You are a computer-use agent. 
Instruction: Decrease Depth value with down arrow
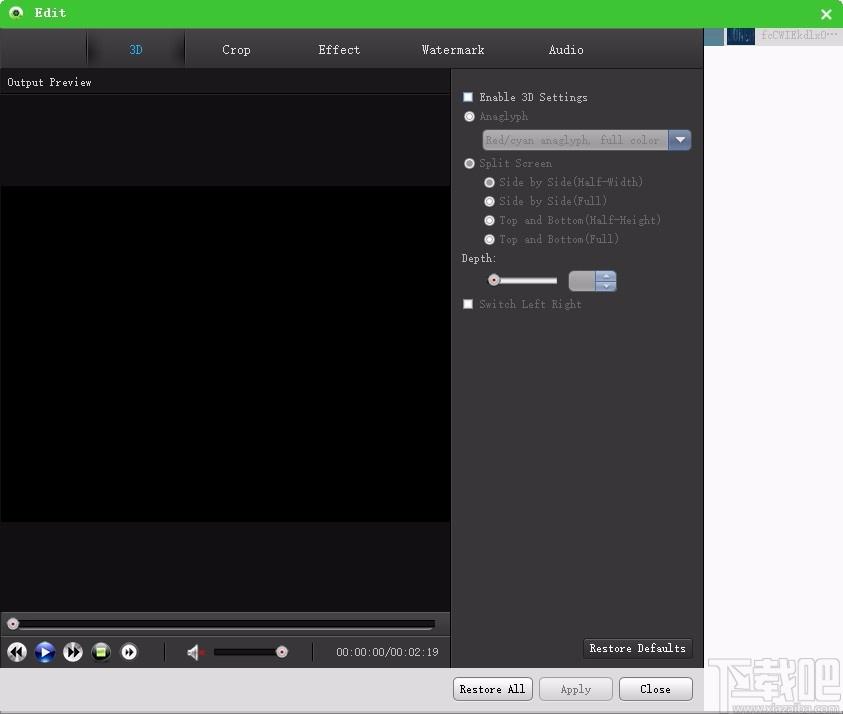click(x=606, y=286)
